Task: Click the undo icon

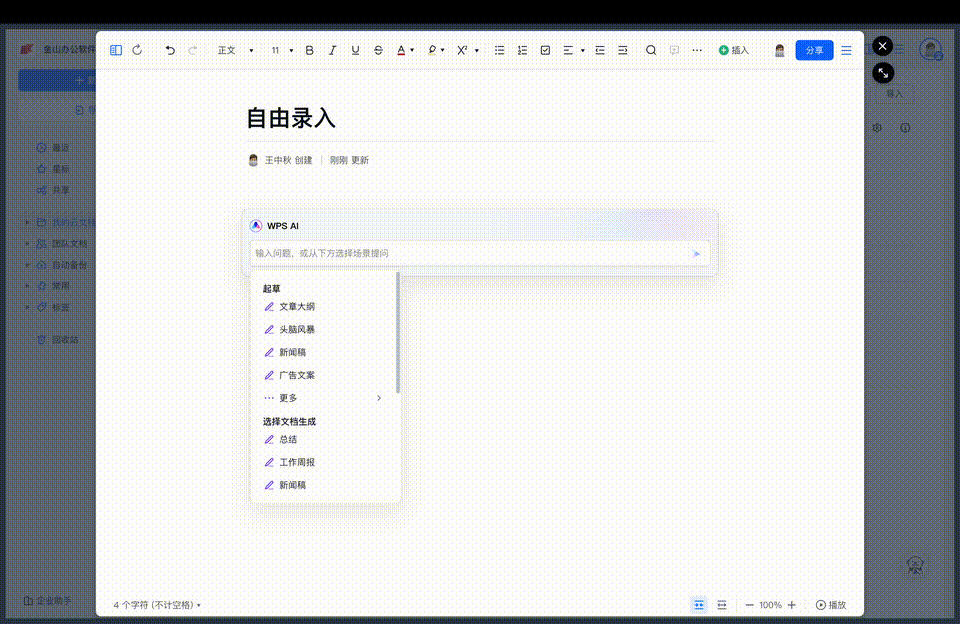Action: pos(170,49)
